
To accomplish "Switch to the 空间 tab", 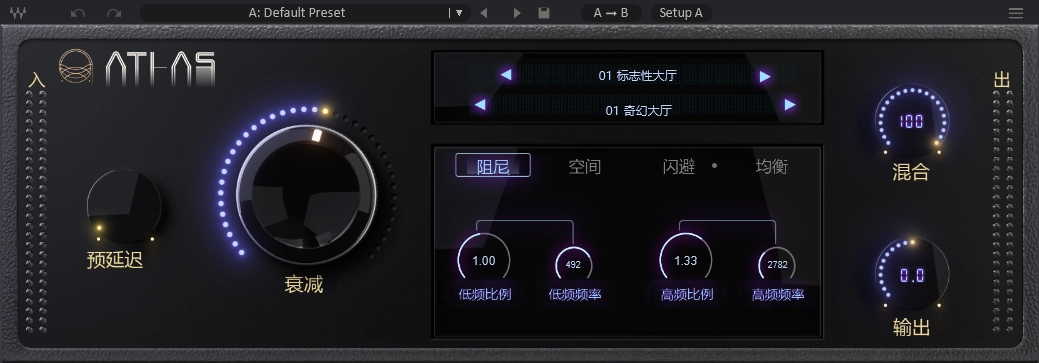I will 584,166.
